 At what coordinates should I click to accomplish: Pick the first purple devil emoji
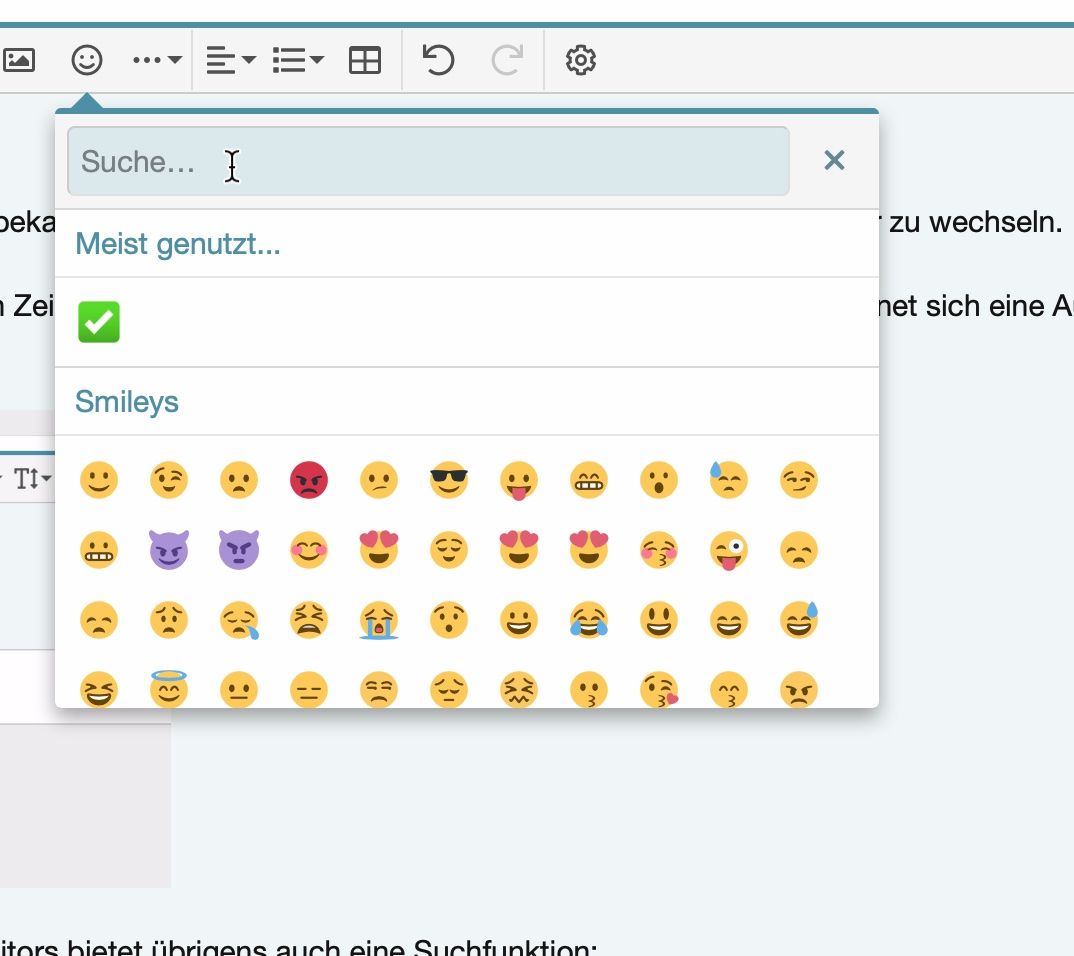169,550
